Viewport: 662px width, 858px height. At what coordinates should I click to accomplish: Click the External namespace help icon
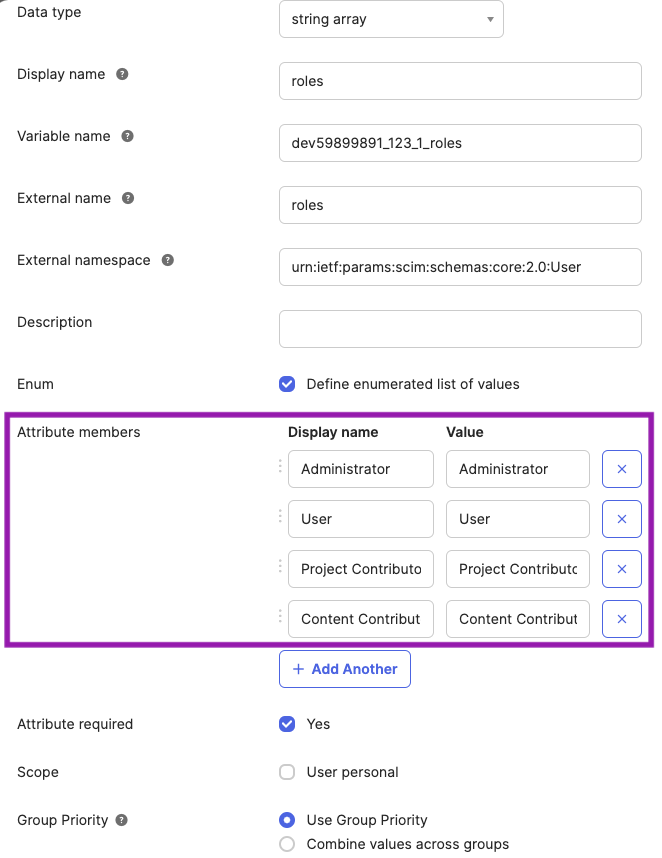(x=168, y=260)
